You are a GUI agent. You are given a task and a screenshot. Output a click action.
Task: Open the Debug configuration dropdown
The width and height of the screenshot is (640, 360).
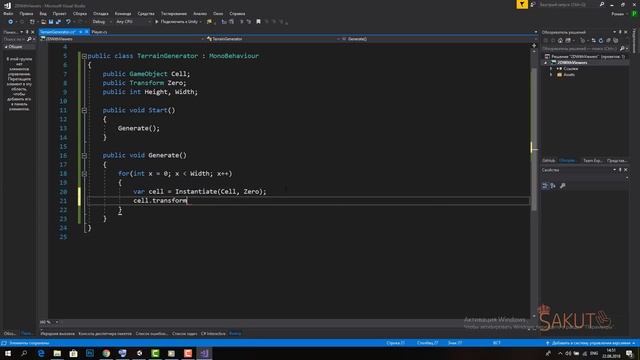click(101, 22)
